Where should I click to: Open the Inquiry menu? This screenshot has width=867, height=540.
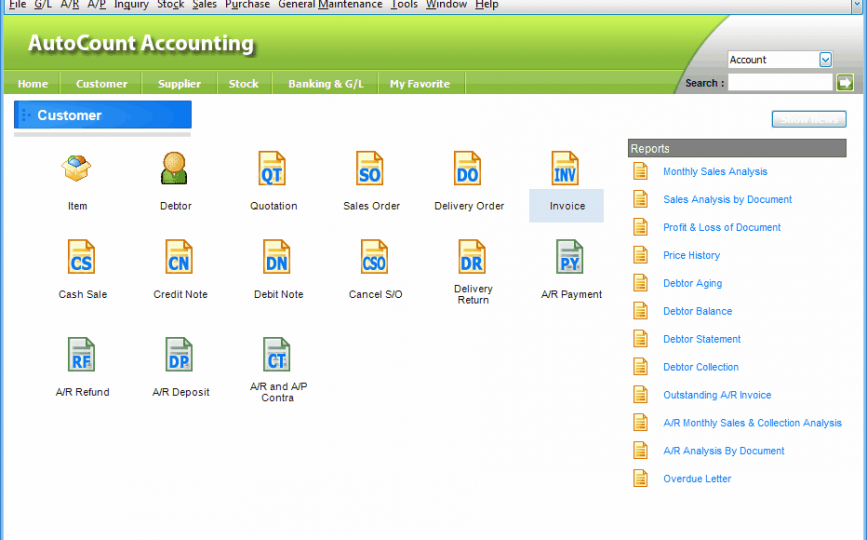tap(131, 5)
